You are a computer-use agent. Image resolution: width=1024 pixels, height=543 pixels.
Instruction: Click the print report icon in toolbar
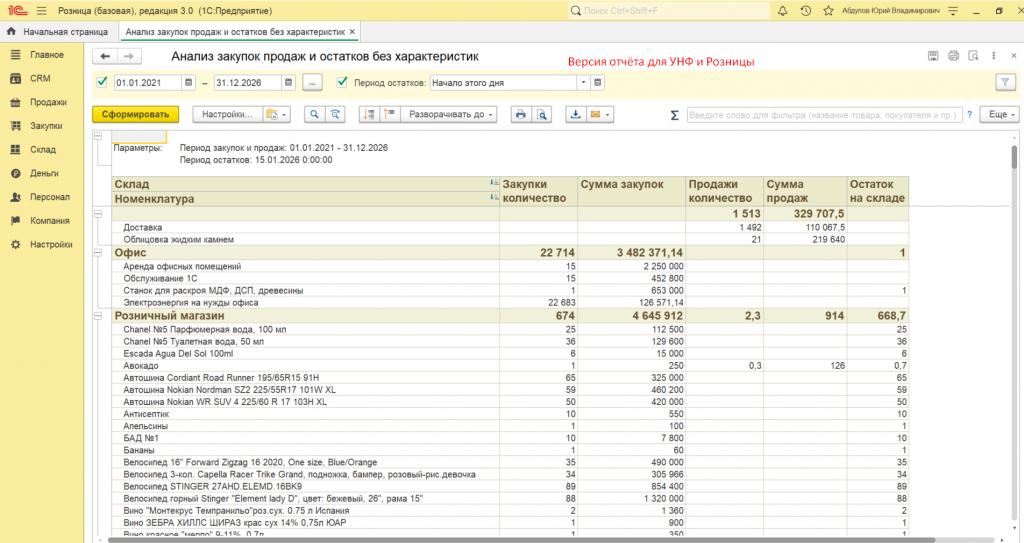(x=520, y=115)
